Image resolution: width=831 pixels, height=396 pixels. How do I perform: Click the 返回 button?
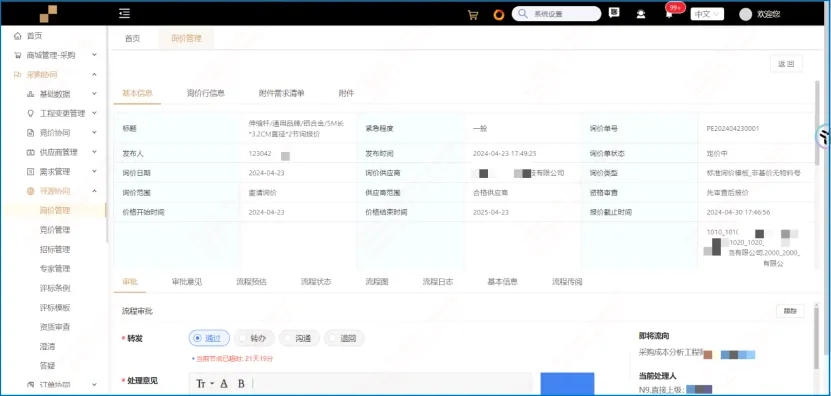pos(786,64)
